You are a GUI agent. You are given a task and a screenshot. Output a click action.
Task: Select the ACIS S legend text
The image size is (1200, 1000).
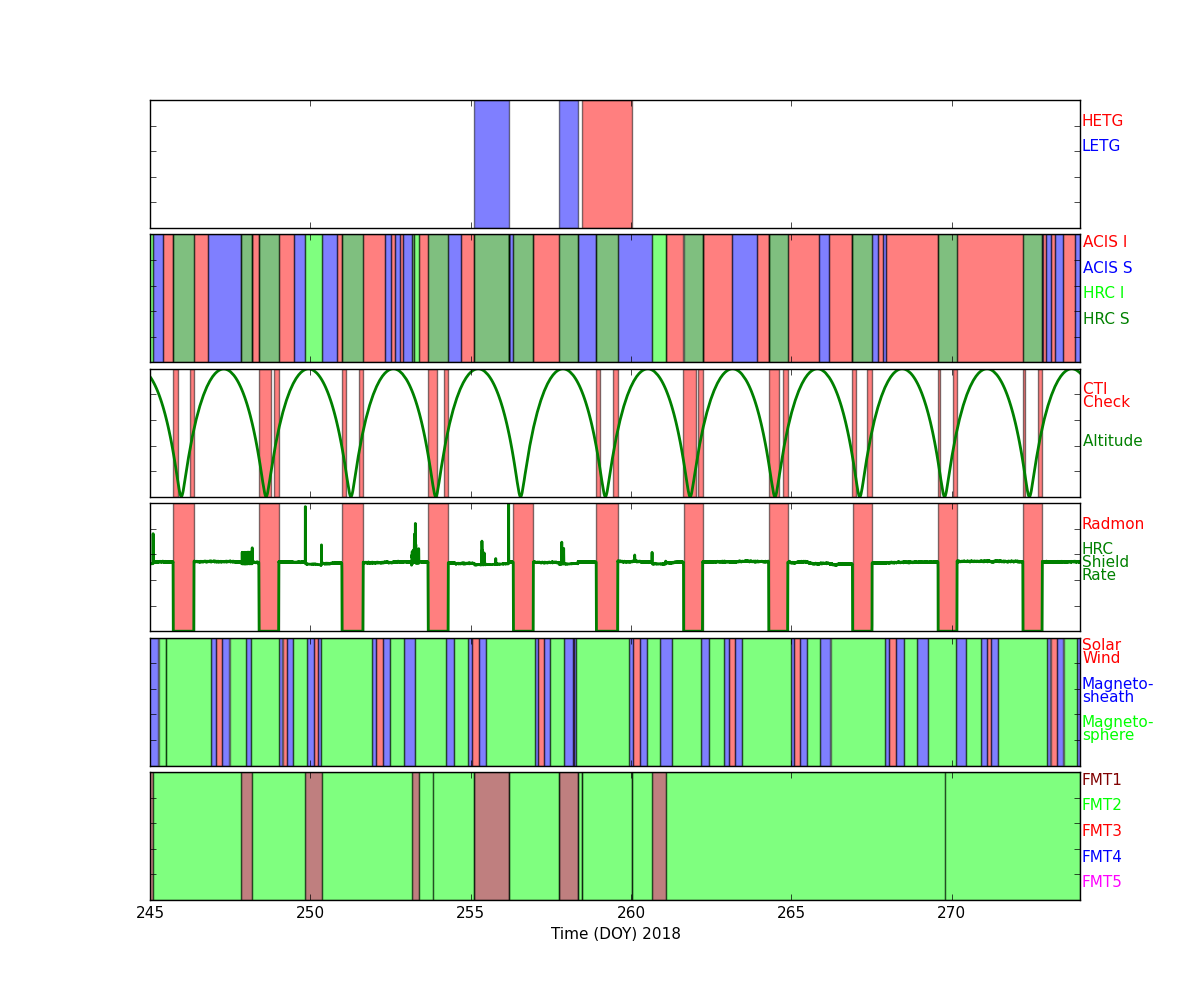[x=1106, y=268]
